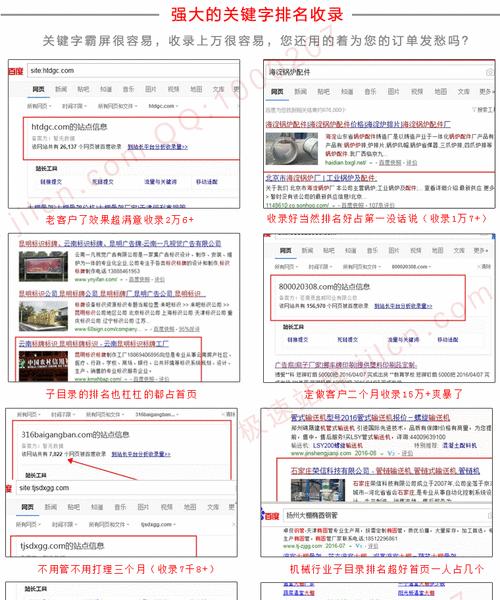This screenshot has height=600, width=500.
Task: Click 流量与关键词 under htdgc.com 站长工具
Action: click(160, 182)
